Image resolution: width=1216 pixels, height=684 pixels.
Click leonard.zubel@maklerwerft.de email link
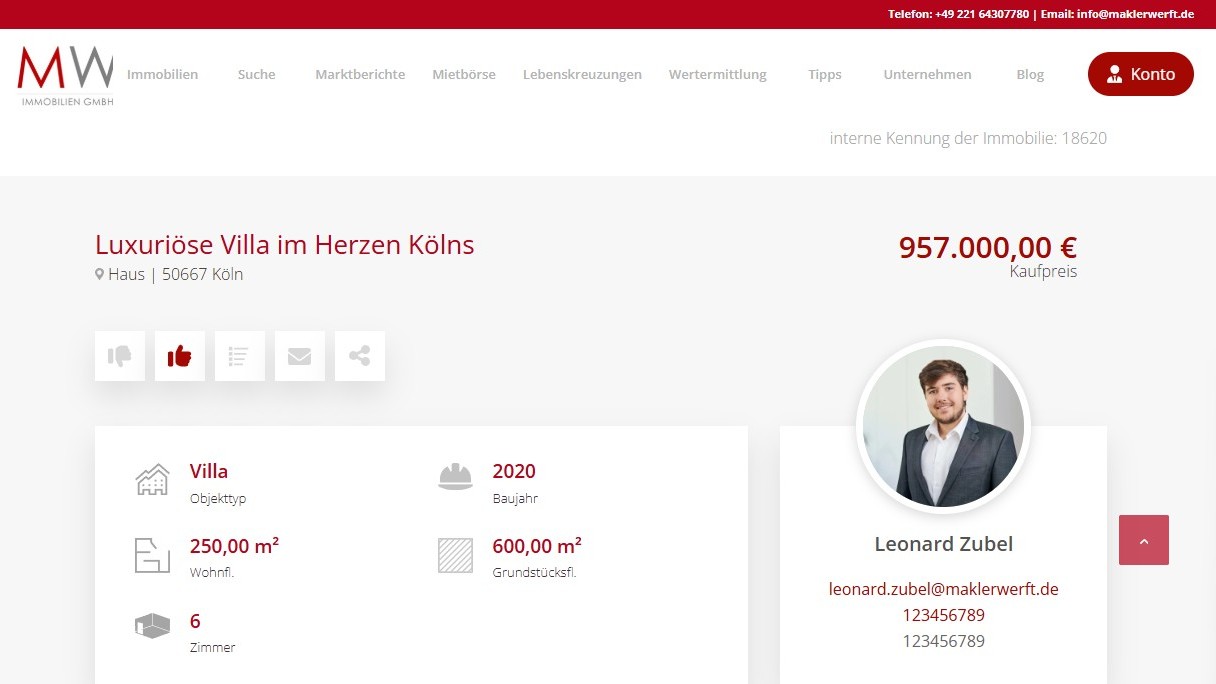[943, 589]
